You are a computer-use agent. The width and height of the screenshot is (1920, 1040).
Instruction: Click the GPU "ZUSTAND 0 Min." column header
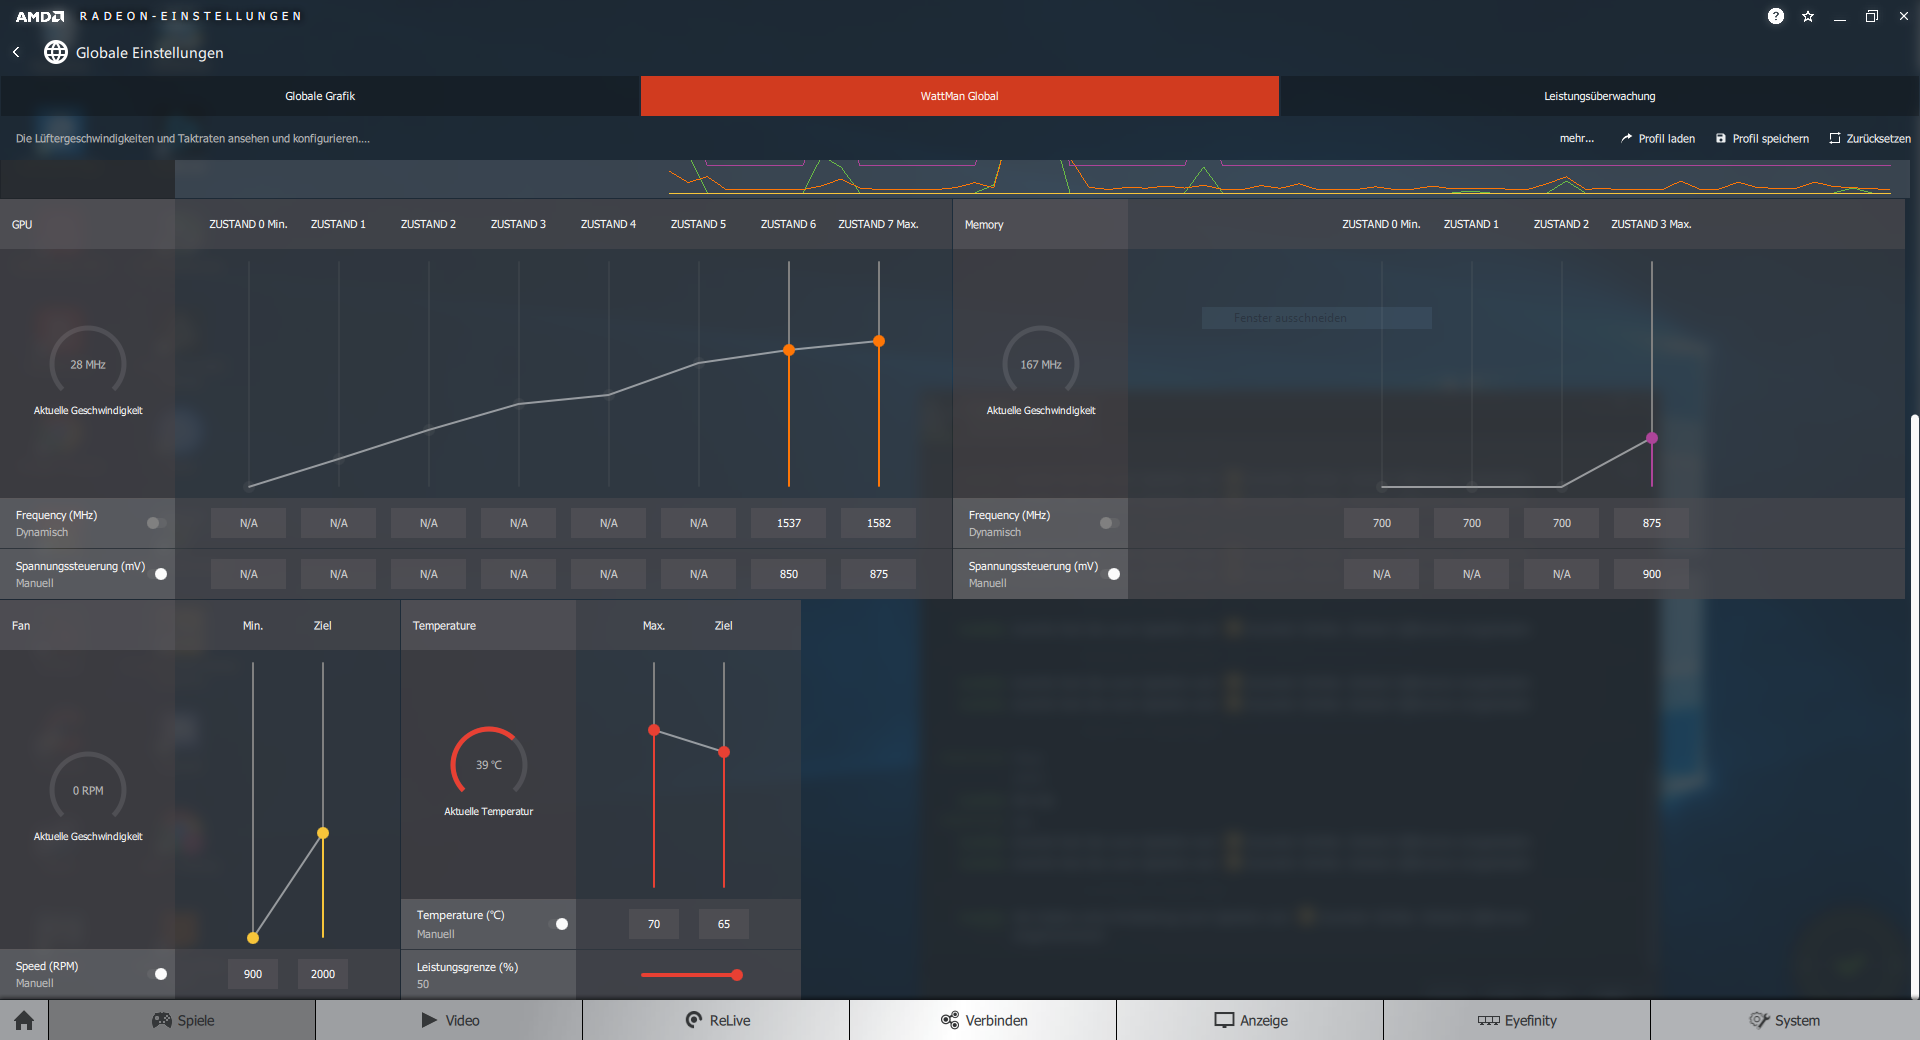click(x=248, y=224)
